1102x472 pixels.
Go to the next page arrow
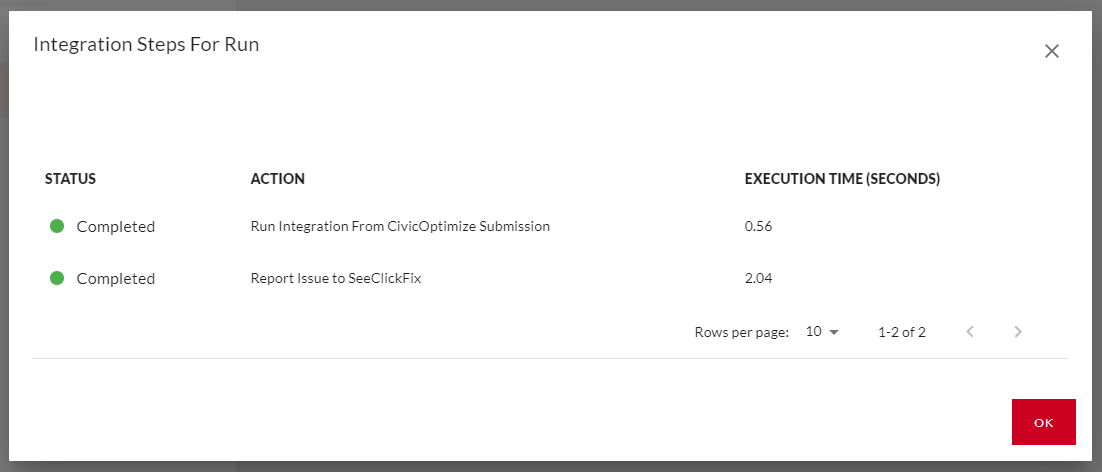1018,332
